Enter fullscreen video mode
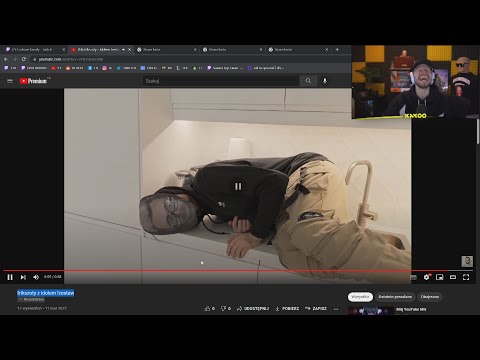480x360 pixels. click(x=466, y=277)
